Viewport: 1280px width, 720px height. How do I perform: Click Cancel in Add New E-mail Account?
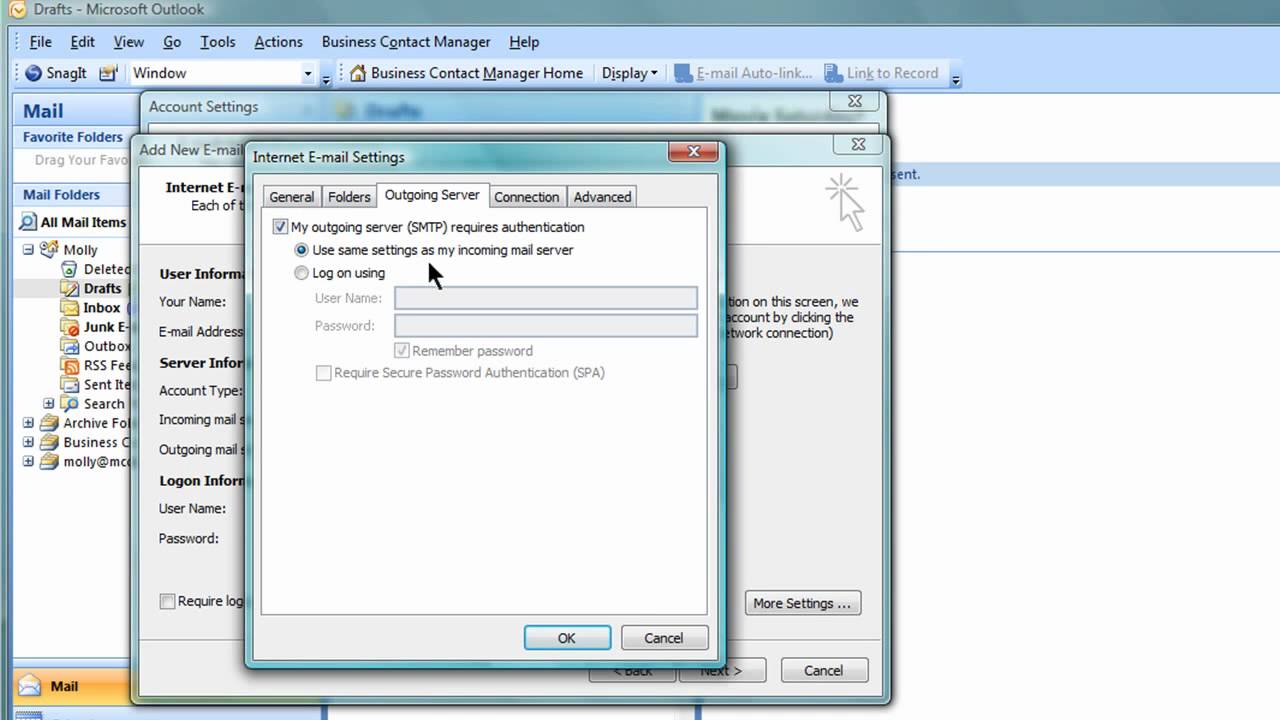(x=824, y=670)
